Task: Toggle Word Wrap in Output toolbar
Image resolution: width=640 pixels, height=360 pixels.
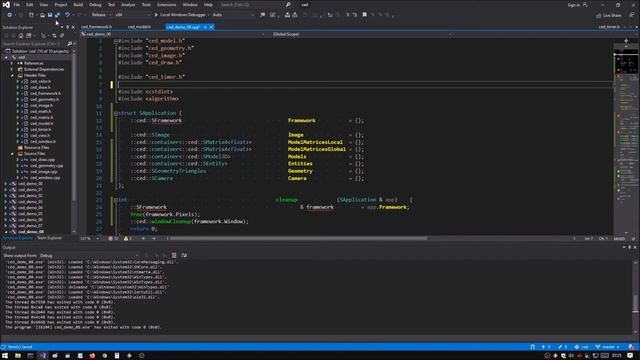Action: click(x=184, y=256)
